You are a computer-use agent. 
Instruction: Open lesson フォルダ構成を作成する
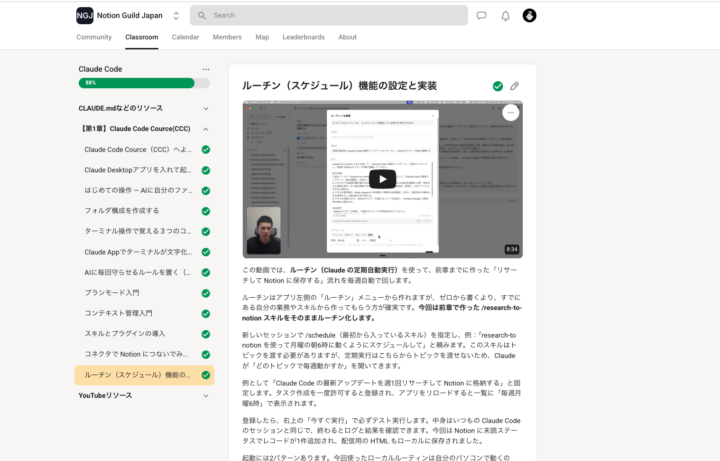(x=122, y=211)
